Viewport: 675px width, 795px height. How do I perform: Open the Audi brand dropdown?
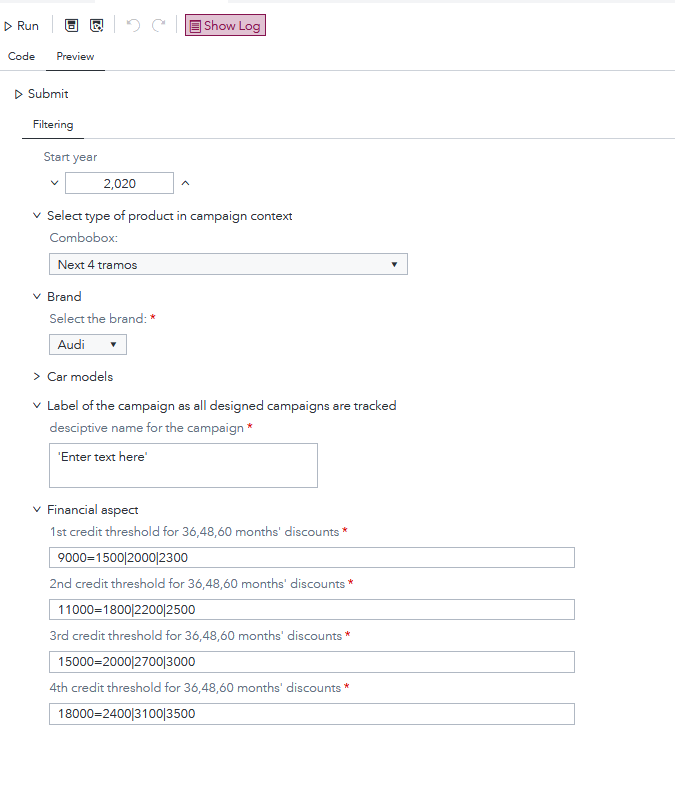88,345
